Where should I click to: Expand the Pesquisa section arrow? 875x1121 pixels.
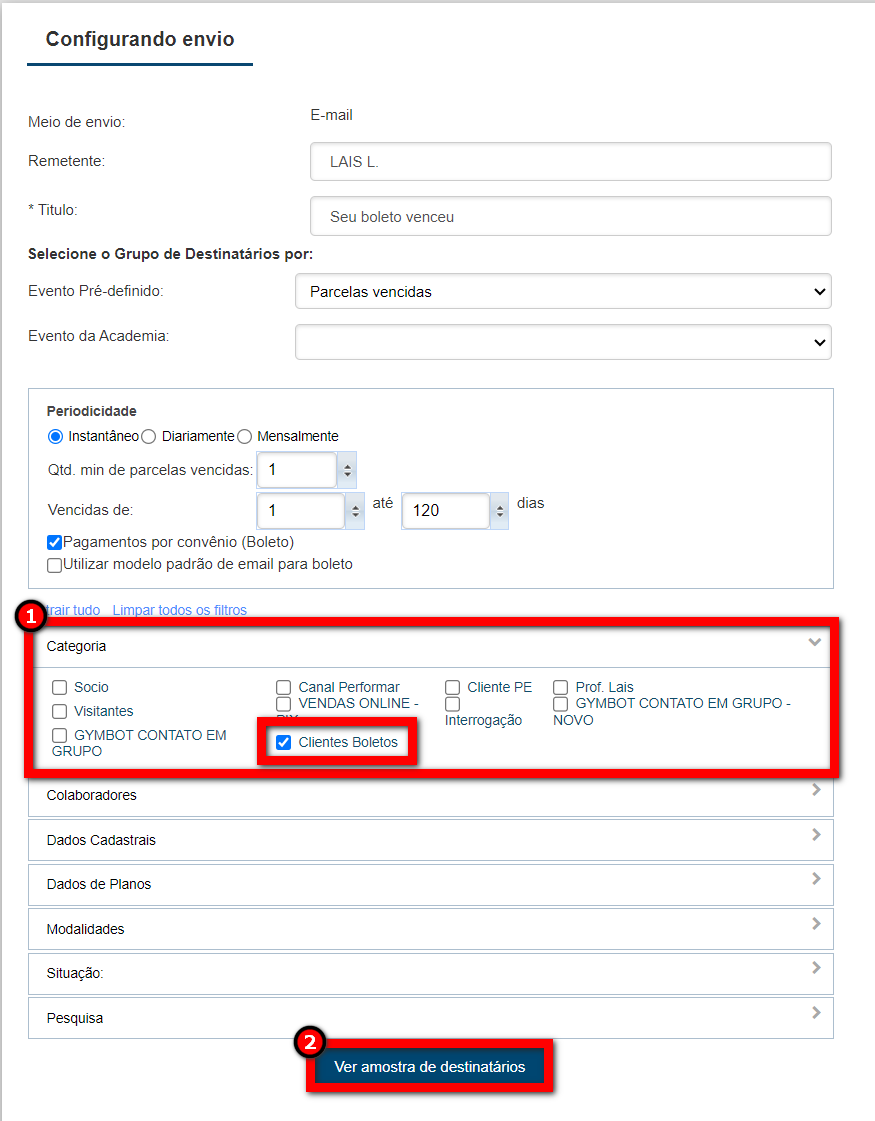pos(816,1013)
